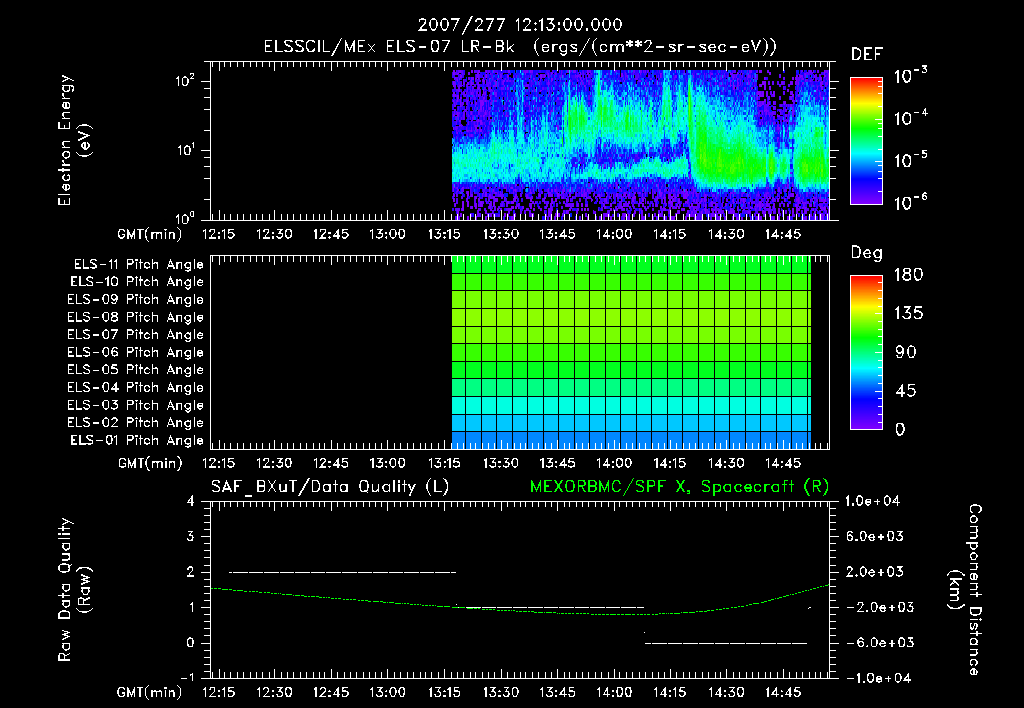This screenshot has height=708, width=1024.
Task: Click the DEF legend title
Action: click(866, 55)
